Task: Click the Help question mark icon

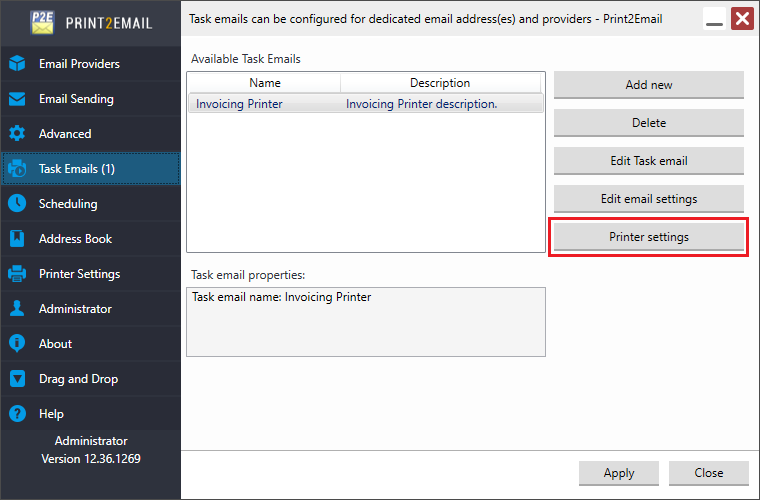Action: 17,414
